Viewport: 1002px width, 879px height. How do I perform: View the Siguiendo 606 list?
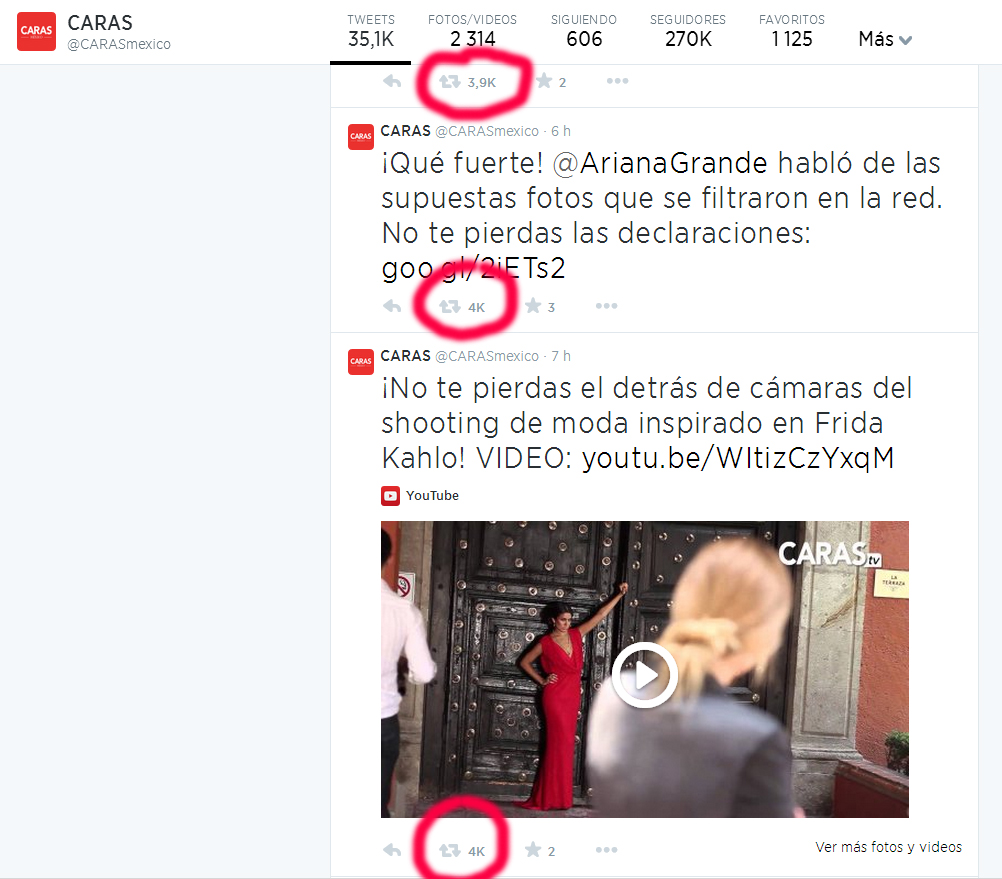(x=584, y=31)
